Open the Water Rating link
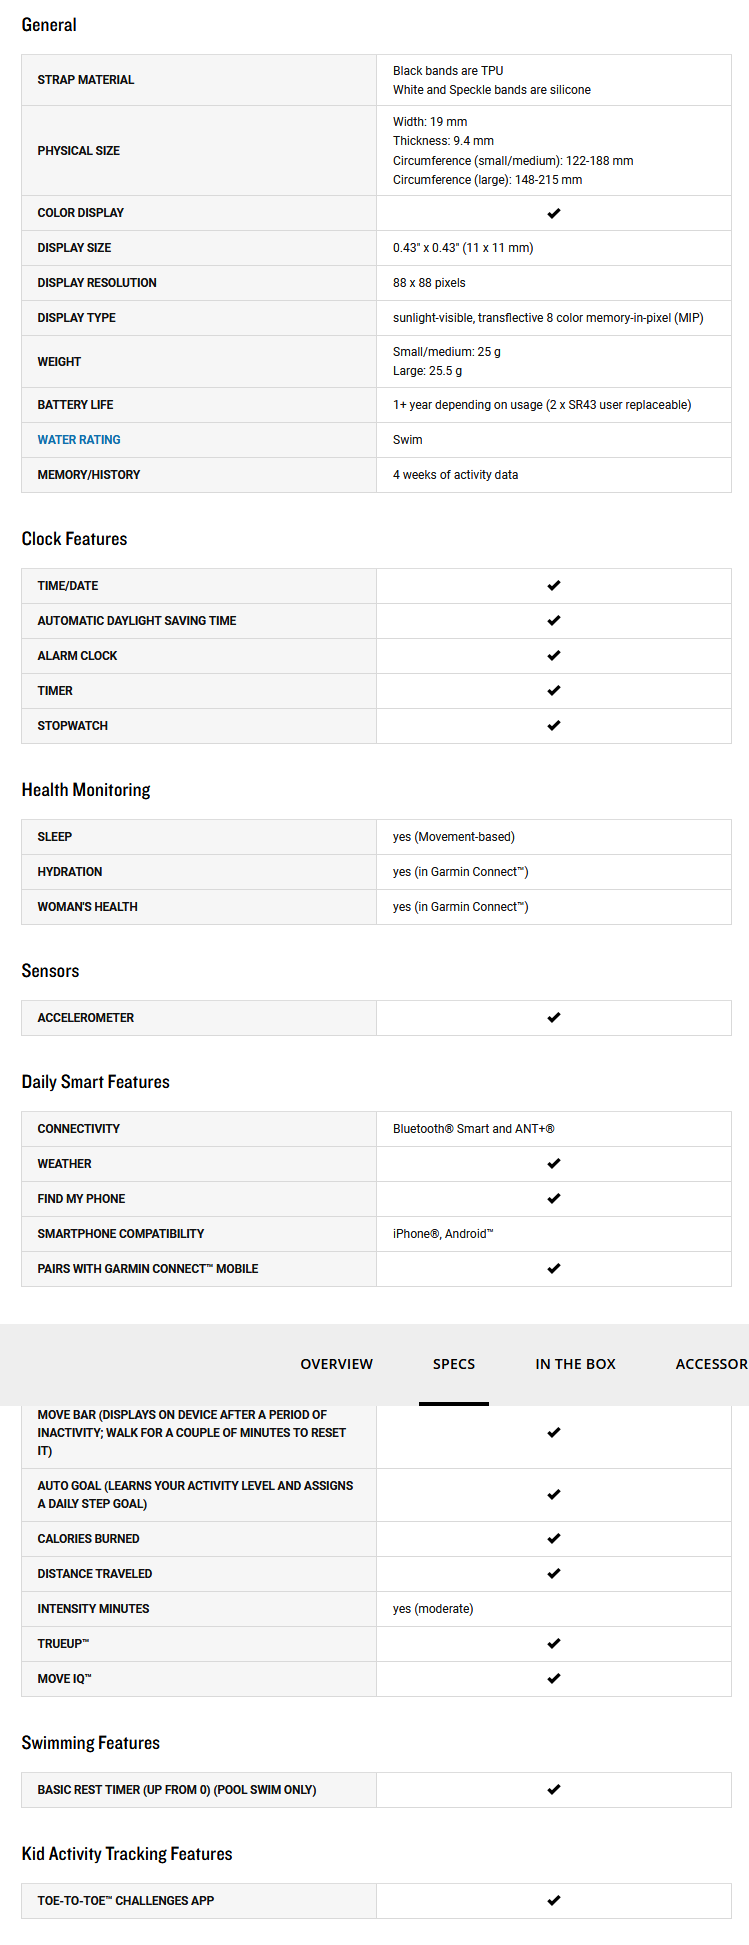Image resolution: width=749 pixels, height=1945 pixels. pyautogui.click(x=79, y=440)
